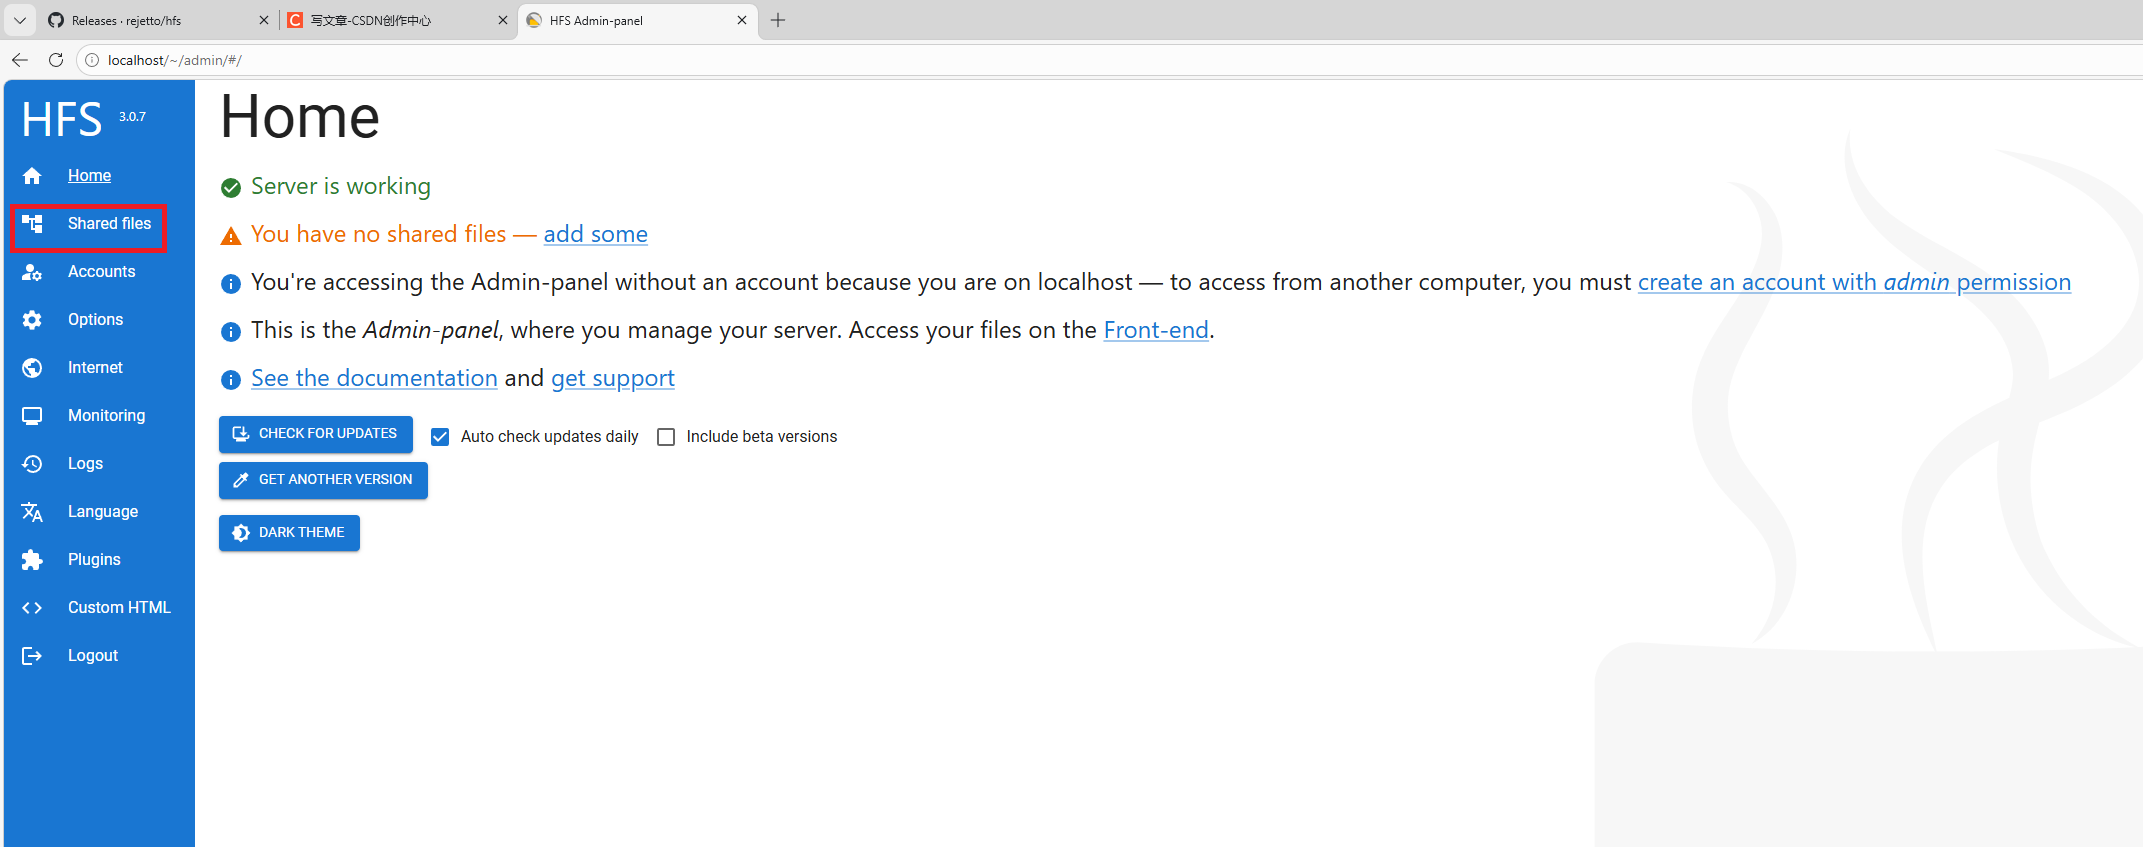Follow the 'add some' shared files link
Image resolution: width=2143 pixels, height=847 pixels.
point(595,234)
